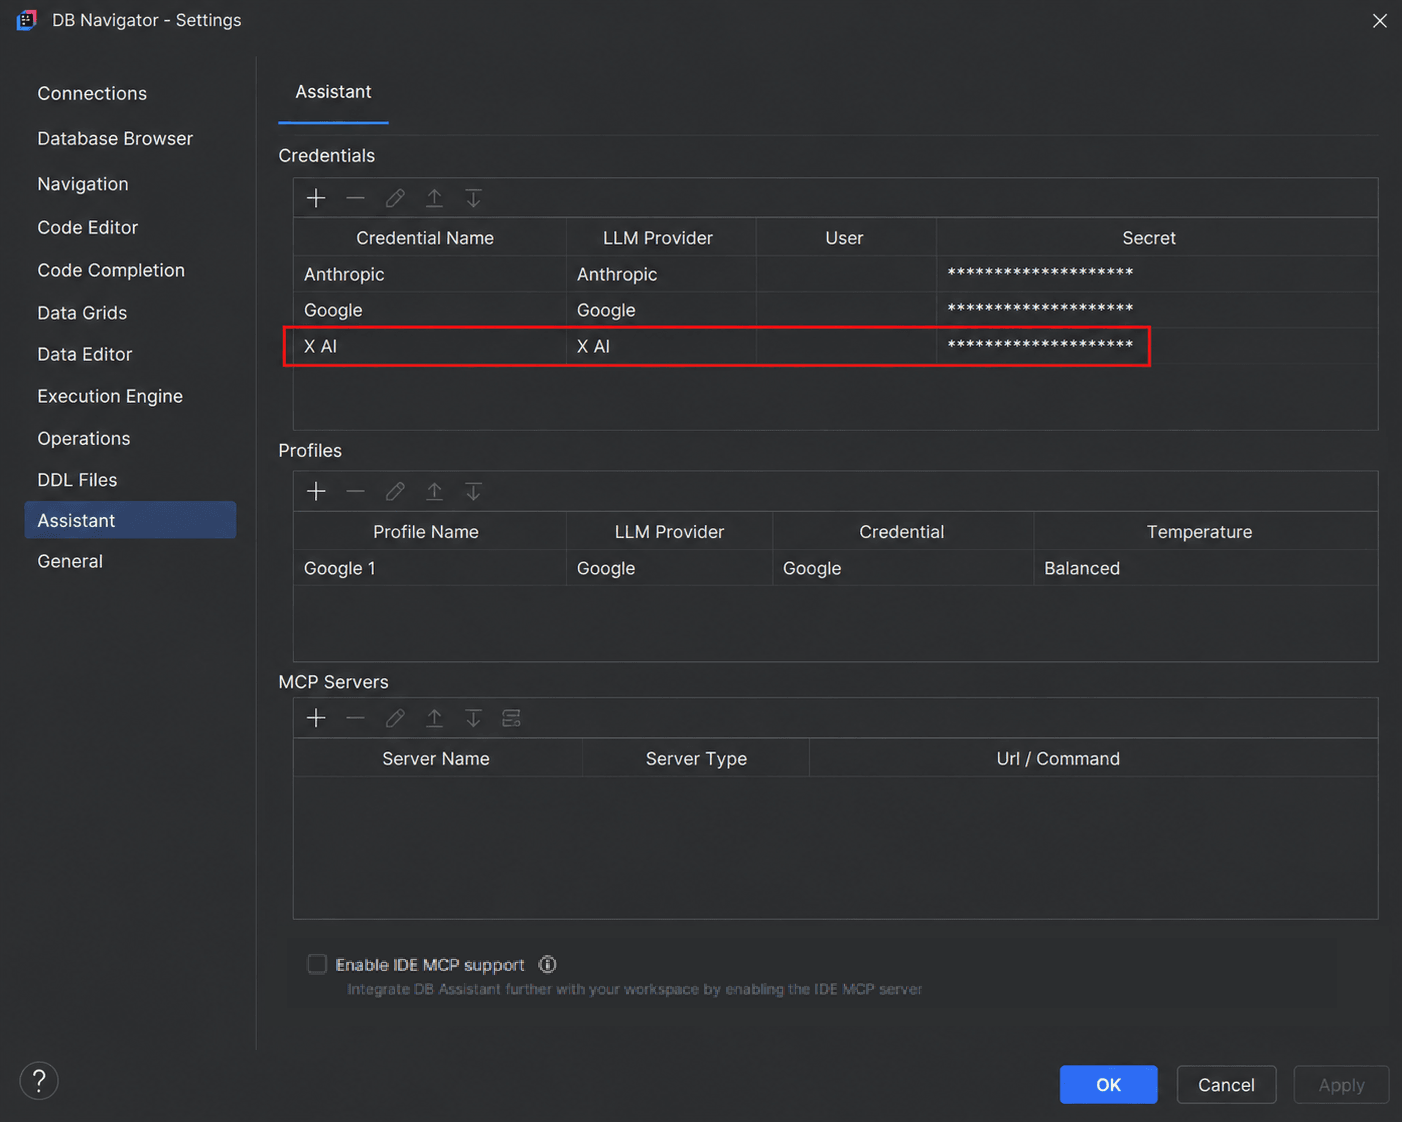Move MCP server down arrow icon

473,718
